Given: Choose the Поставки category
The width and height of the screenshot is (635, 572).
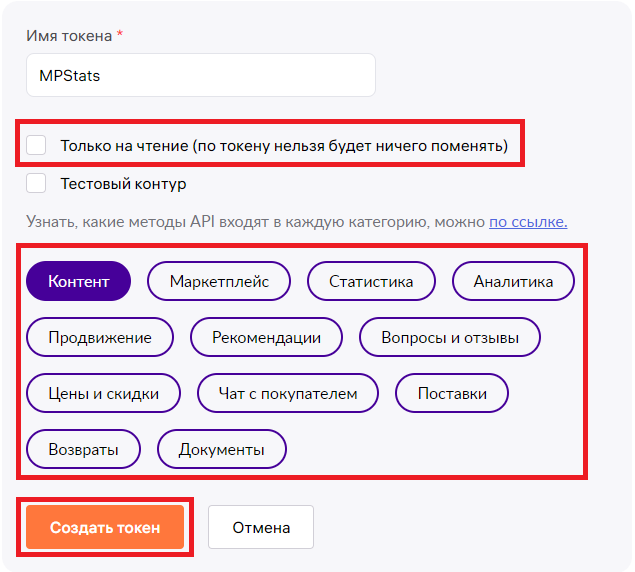Looking at the screenshot, I should click(x=452, y=393).
